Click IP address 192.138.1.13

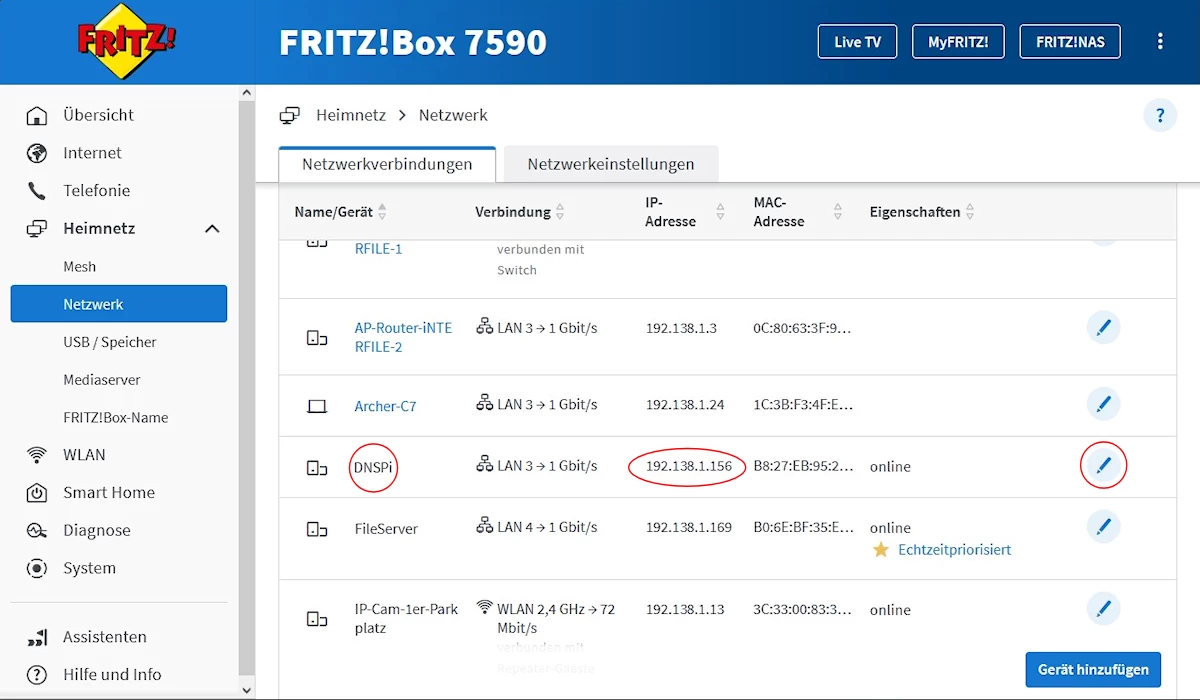point(685,609)
